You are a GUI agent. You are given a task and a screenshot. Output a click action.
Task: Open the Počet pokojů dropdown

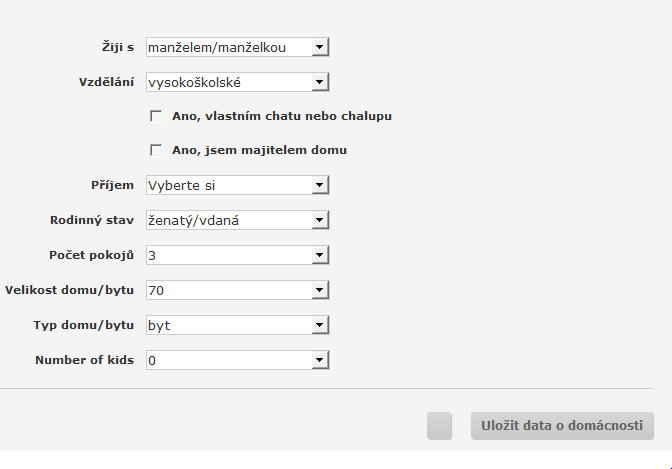[237, 255]
